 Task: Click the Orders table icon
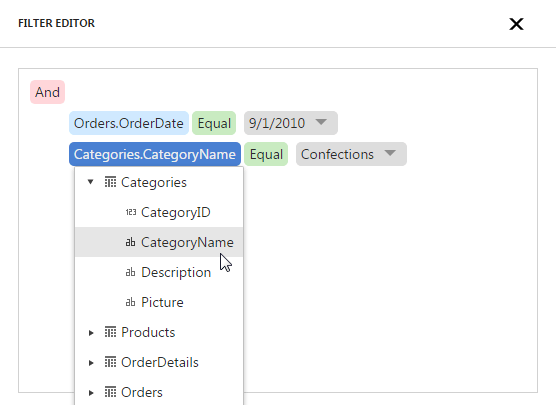[110, 392]
